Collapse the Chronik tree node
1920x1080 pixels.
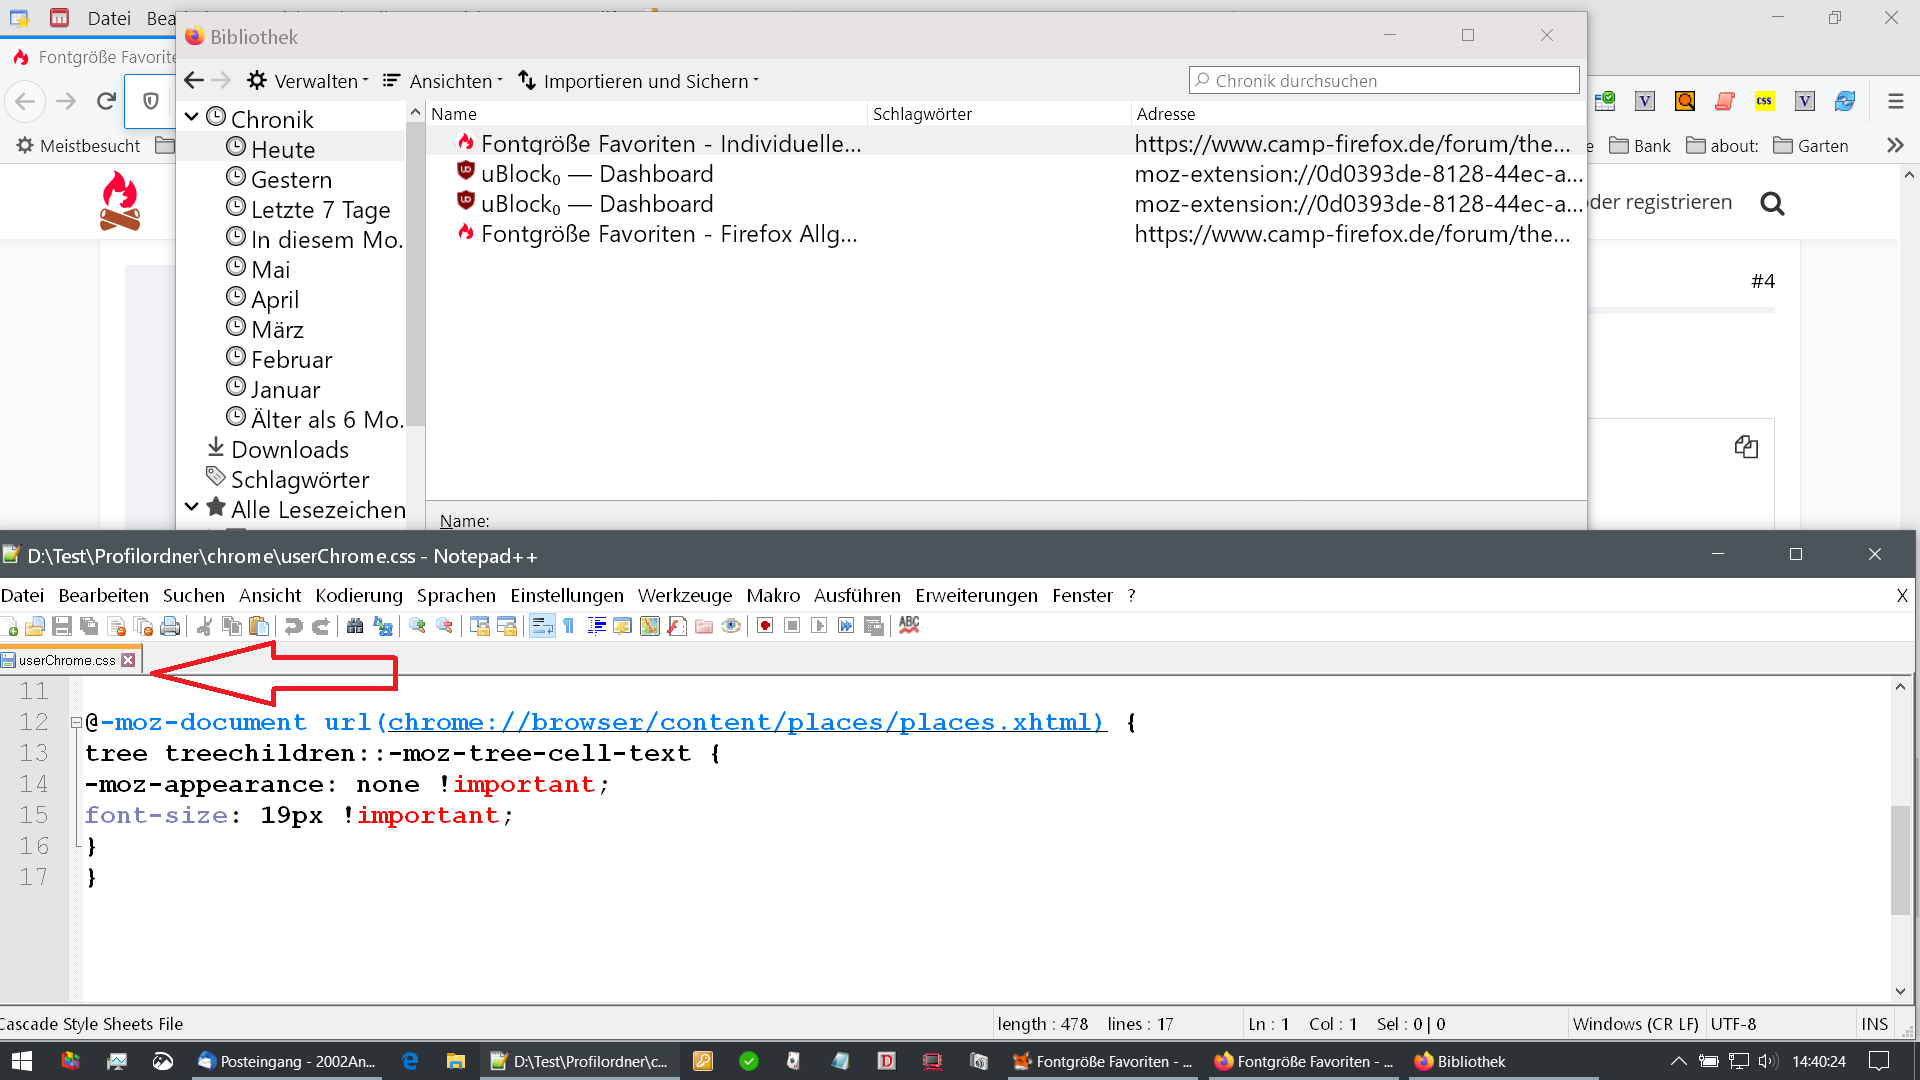click(x=192, y=118)
